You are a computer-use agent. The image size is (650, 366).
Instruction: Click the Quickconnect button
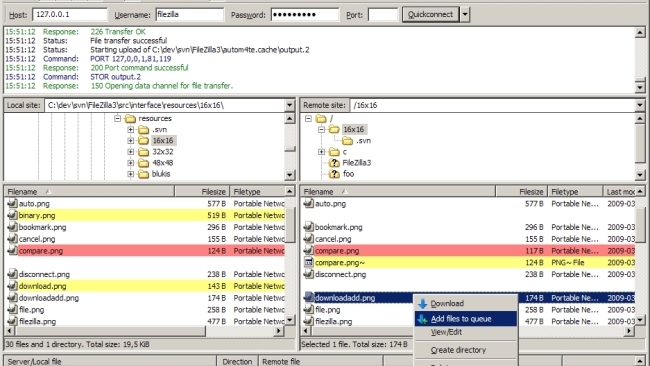click(x=431, y=15)
